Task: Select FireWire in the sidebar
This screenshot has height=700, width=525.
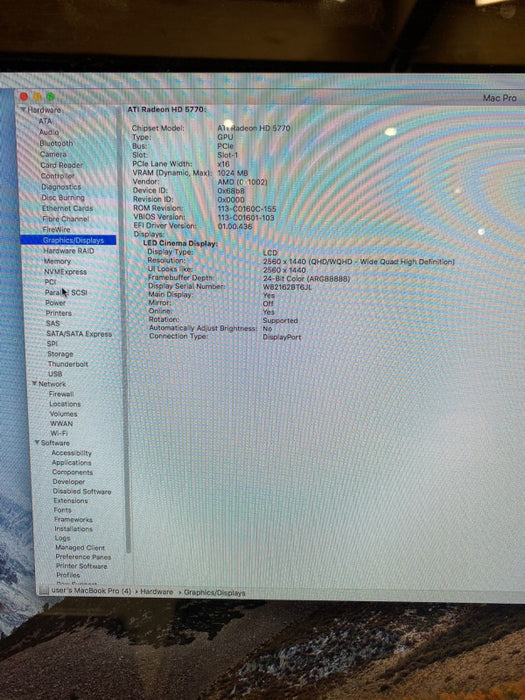Action: tap(56, 229)
